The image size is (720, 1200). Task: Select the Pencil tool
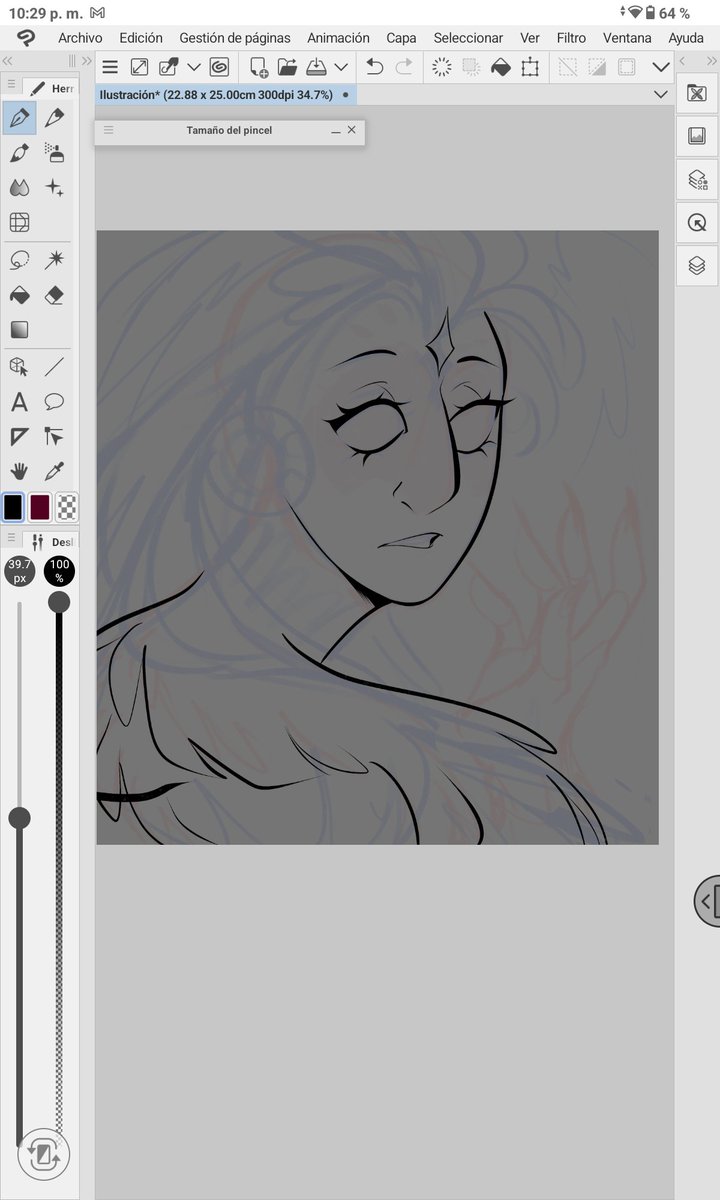(55, 118)
